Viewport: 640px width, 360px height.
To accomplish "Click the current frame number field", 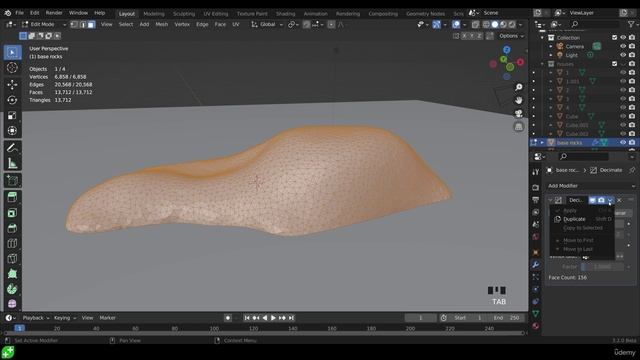I will point(420,318).
